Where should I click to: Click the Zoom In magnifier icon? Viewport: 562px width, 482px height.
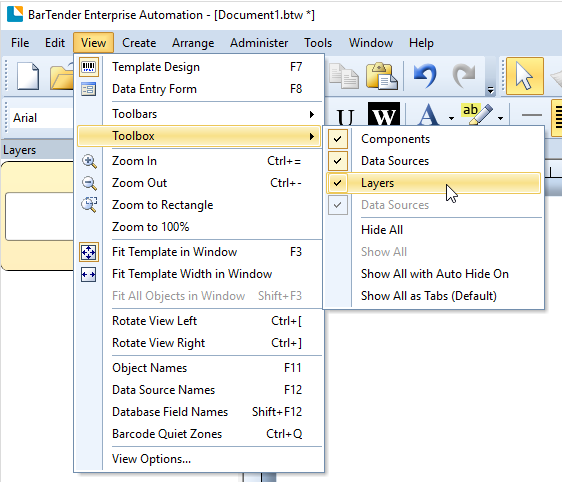89,161
